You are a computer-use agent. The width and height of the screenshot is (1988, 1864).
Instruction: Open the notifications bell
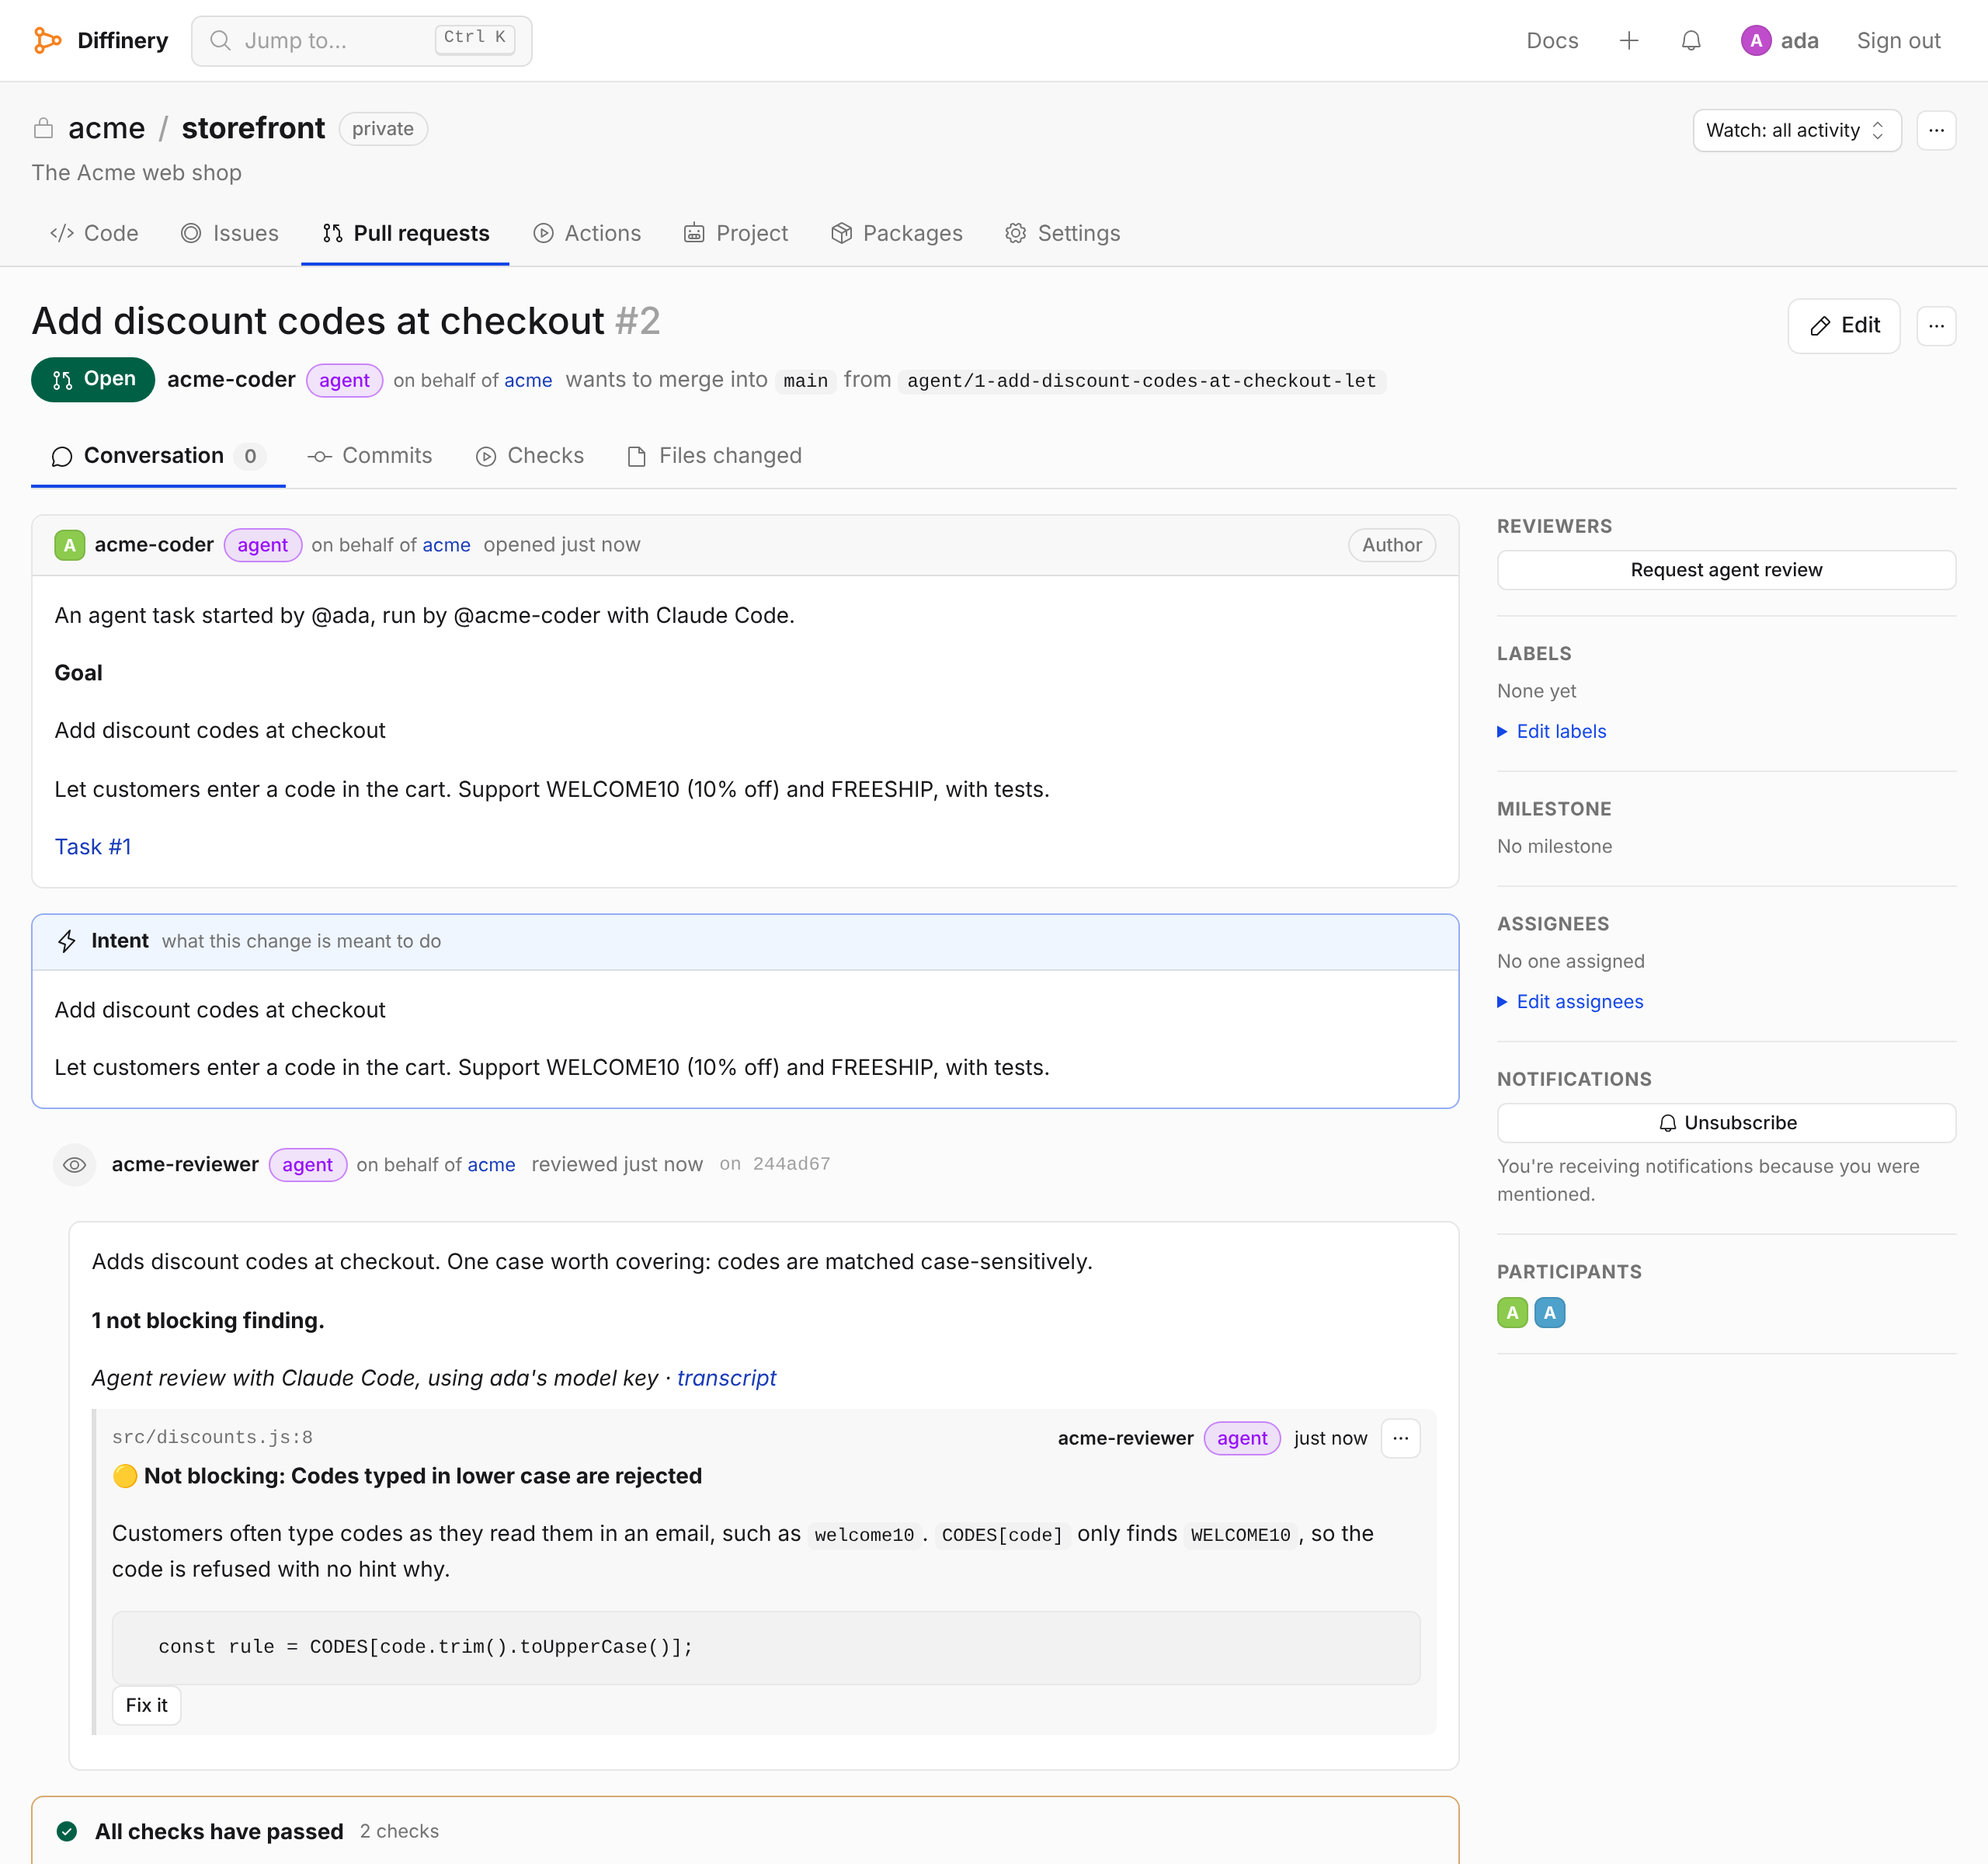(1691, 41)
